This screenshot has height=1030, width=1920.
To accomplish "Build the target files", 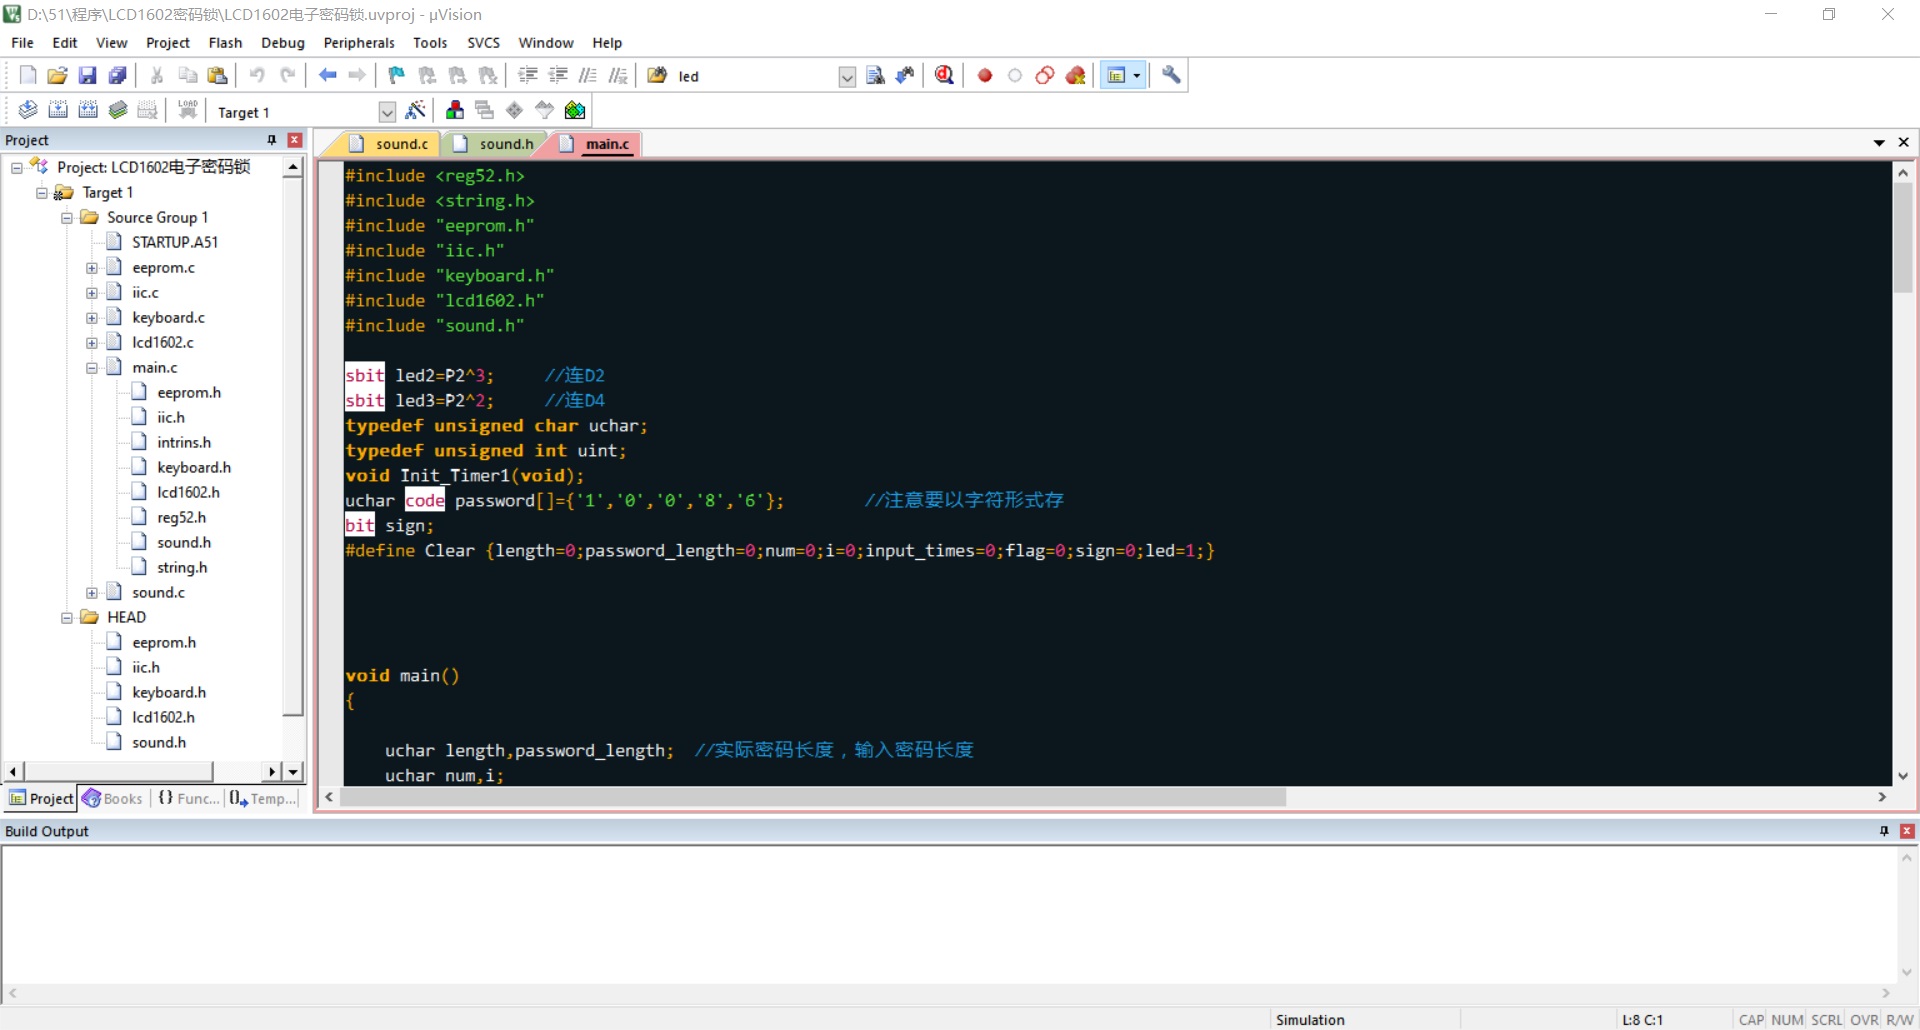I will (58, 110).
